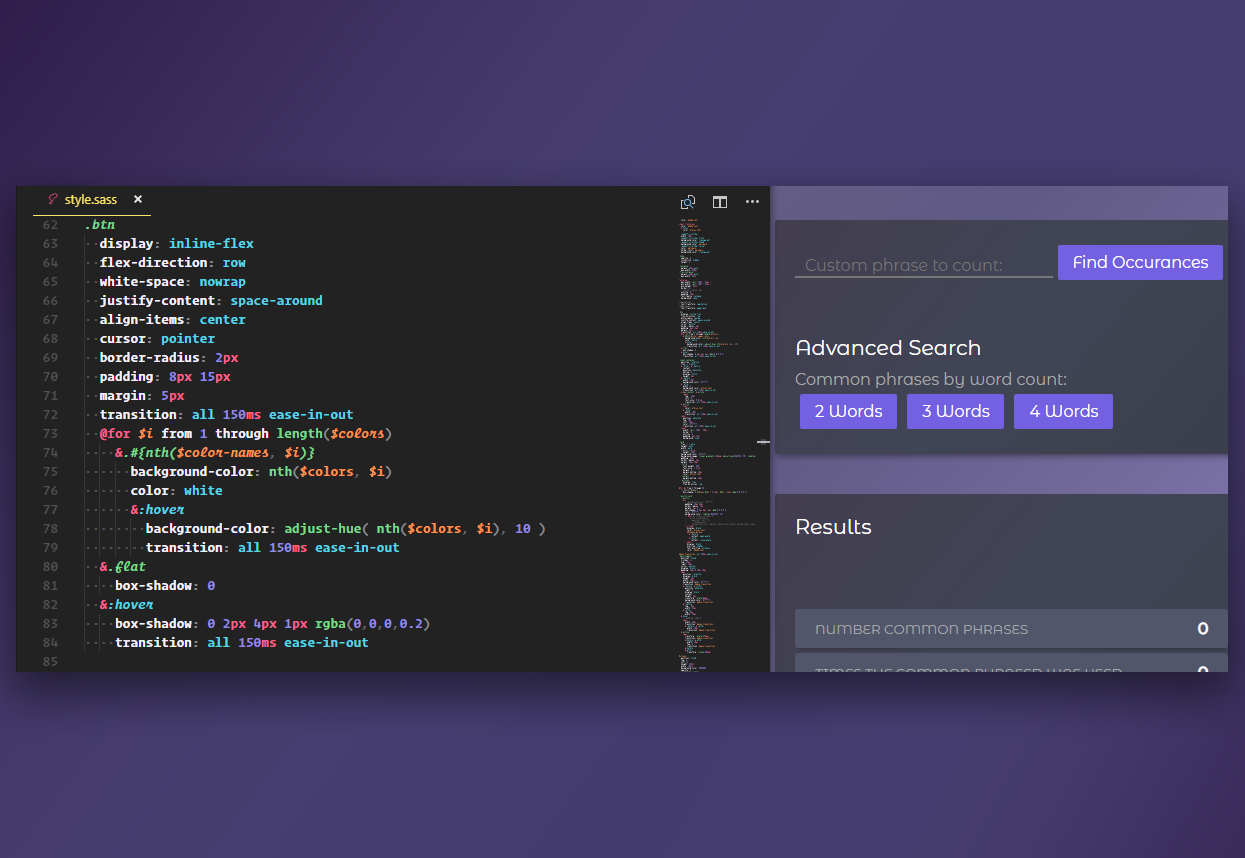Image resolution: width=1245 pixels, height=858 pixels.
Task: Click the Sass logo icon on the style.sass tab
Action: pyautogui.click(x=51, y=199)
